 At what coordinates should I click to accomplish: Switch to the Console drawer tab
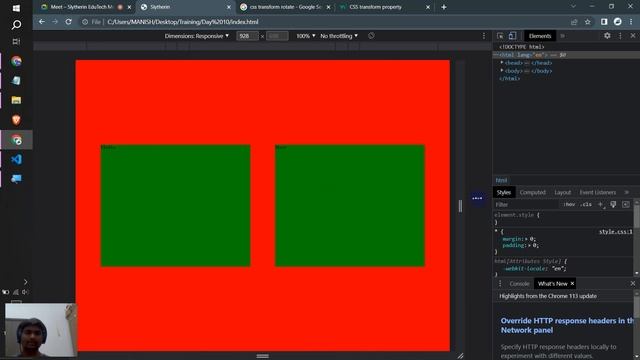tap(519, 283)
